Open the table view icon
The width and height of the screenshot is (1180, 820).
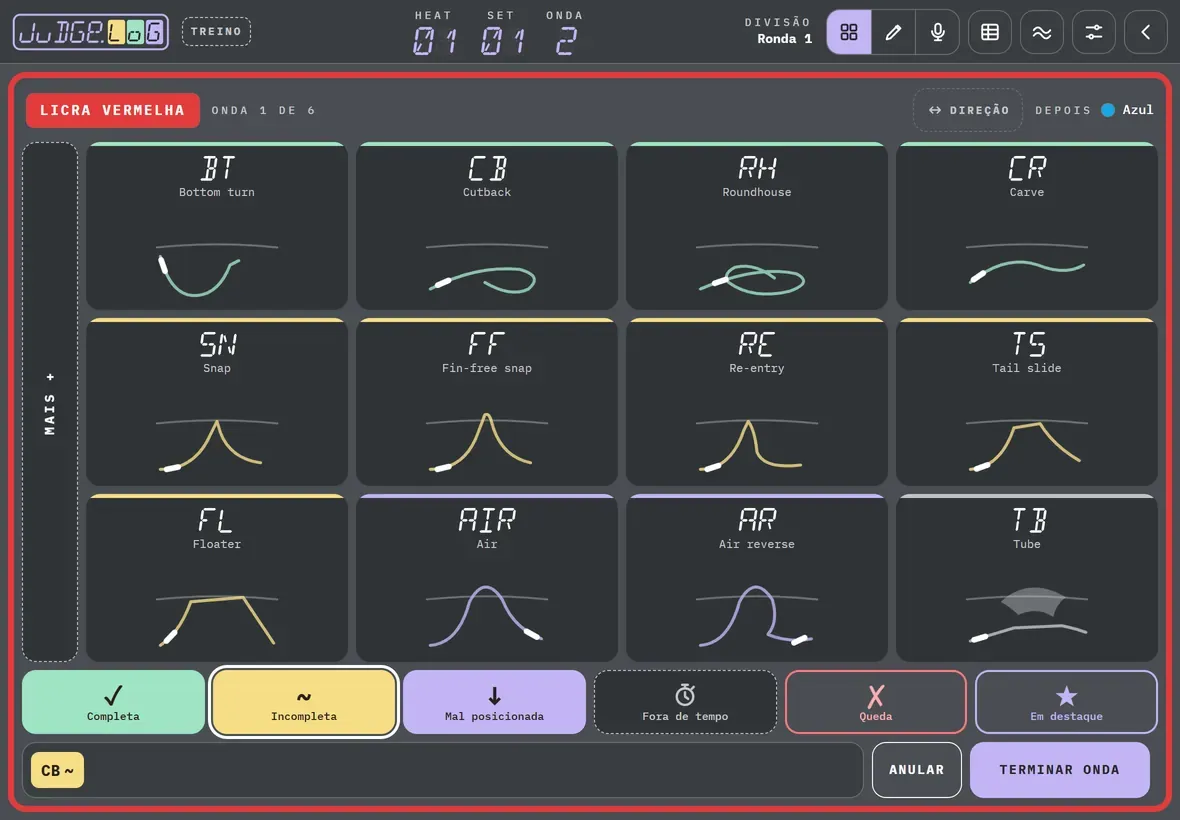990,32
